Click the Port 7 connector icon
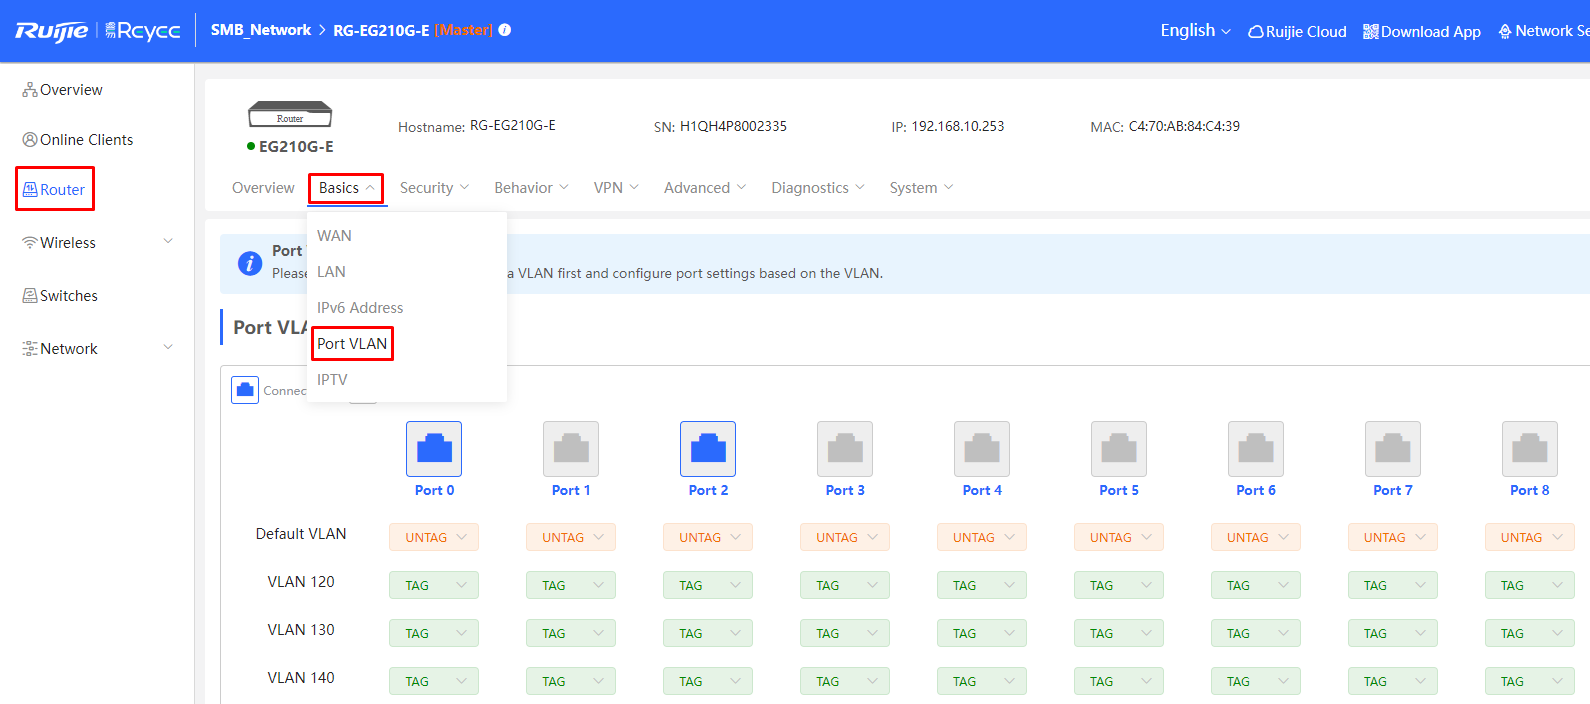This screenshot has width=1590, height=704. [x=1393, y=449]
